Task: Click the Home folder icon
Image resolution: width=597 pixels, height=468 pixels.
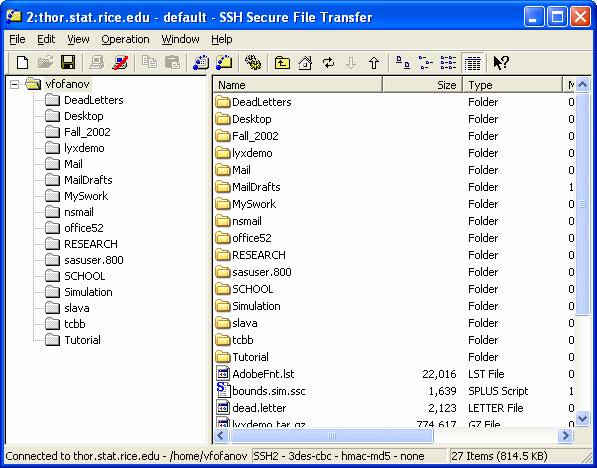Action: (x=305, y=62)
